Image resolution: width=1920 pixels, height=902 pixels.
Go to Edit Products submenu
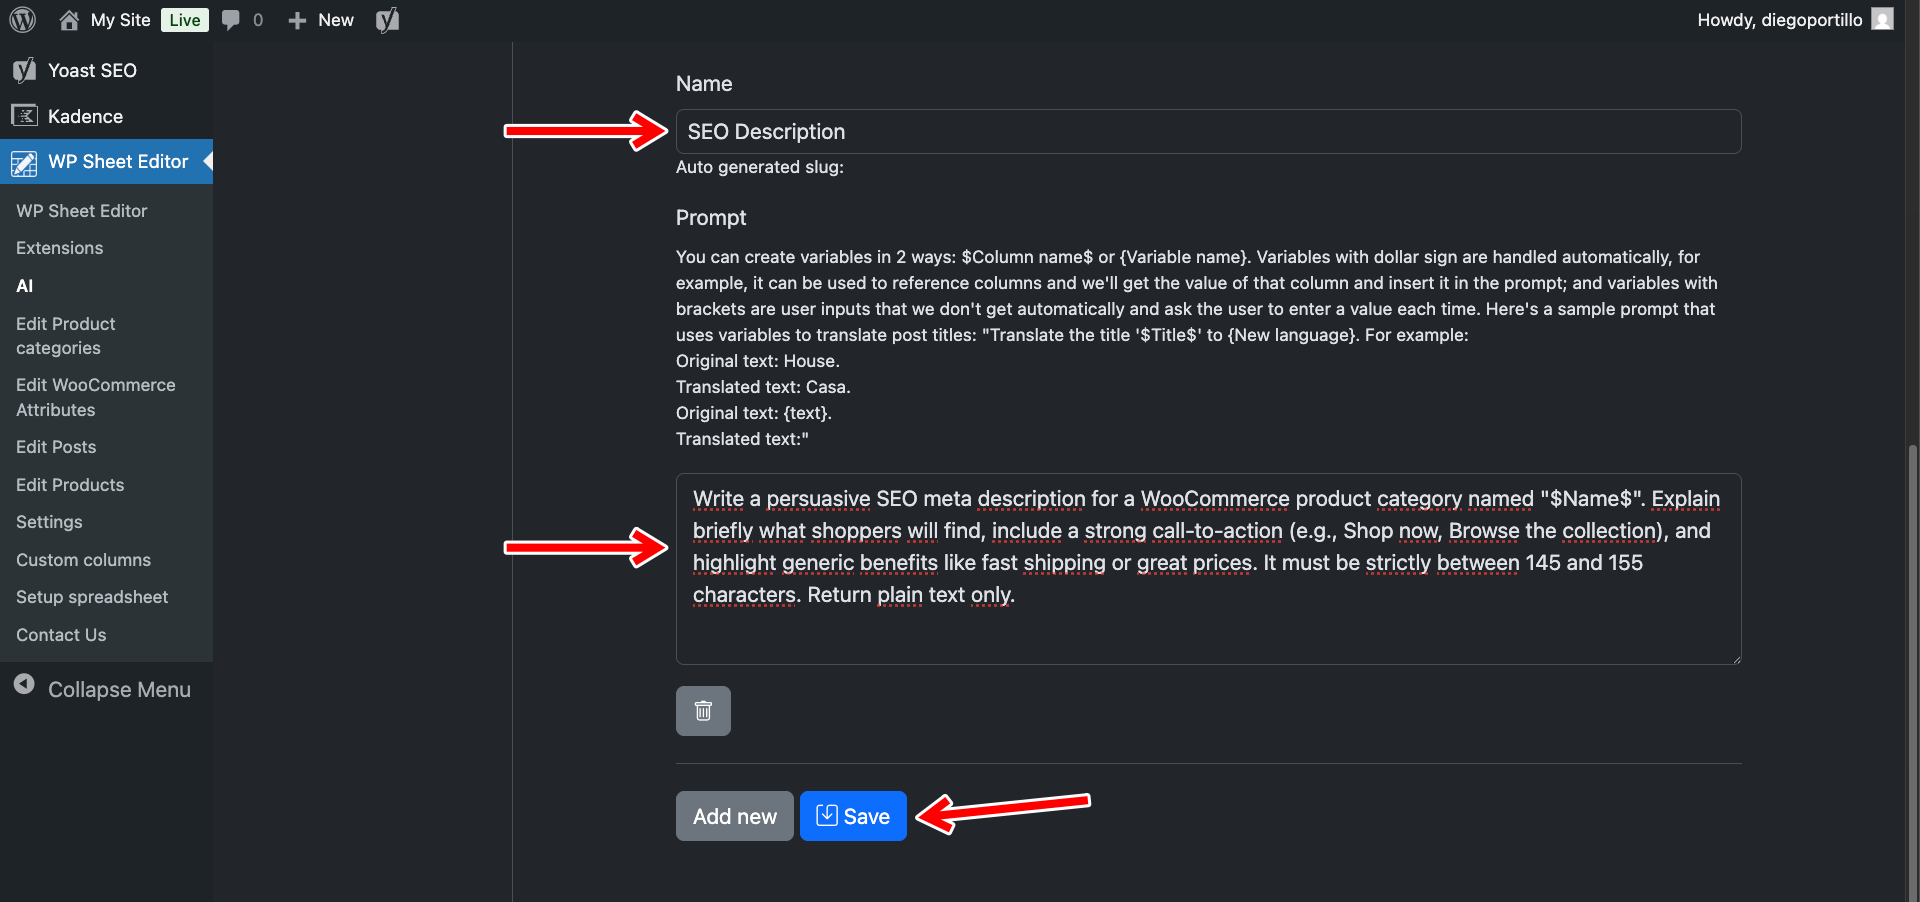[x=70, y=485]
